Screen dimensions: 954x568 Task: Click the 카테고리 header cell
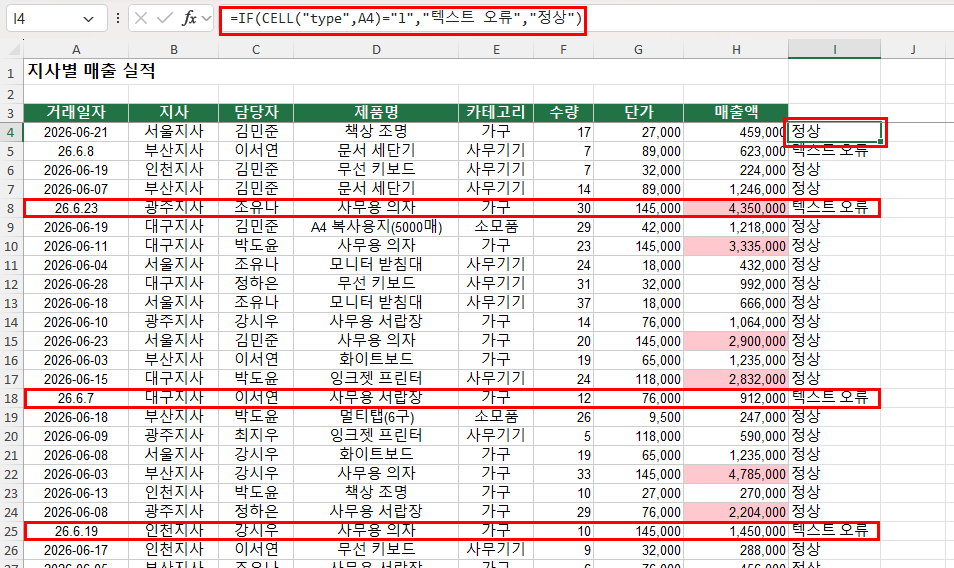point(496,113)
